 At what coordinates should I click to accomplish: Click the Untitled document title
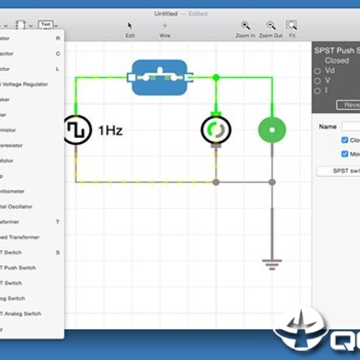click(166, 14)
